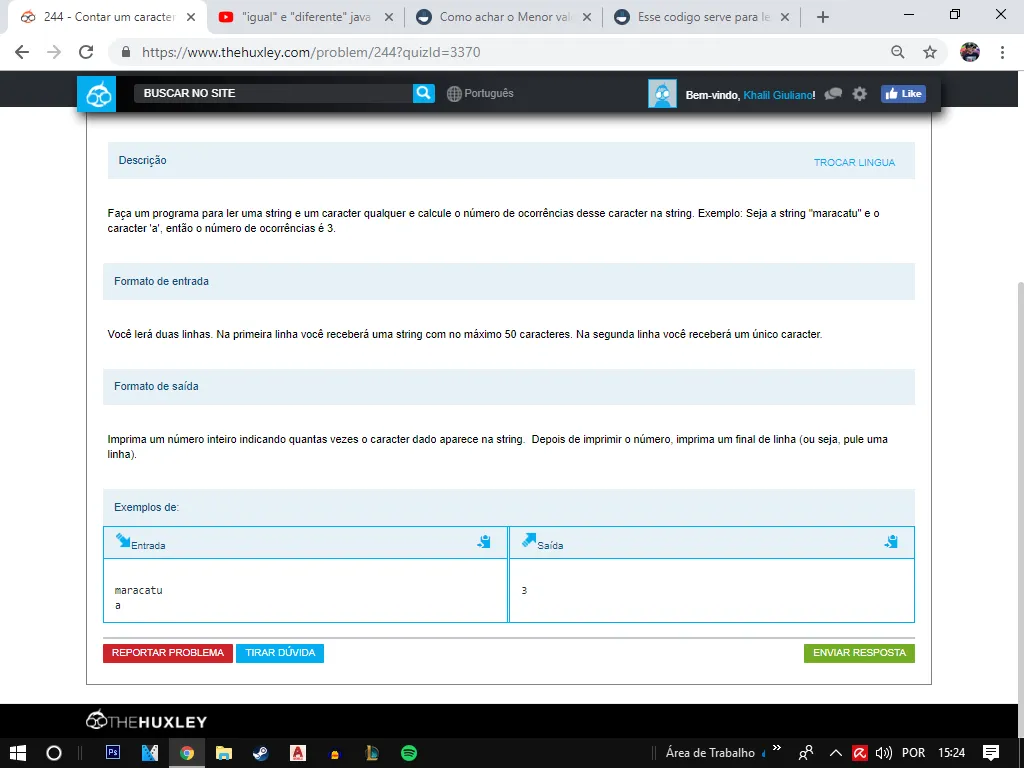The image size is (1024, 768).
Task: Click the TIRAR DÚVIDA button
Action: click(280, 653)
